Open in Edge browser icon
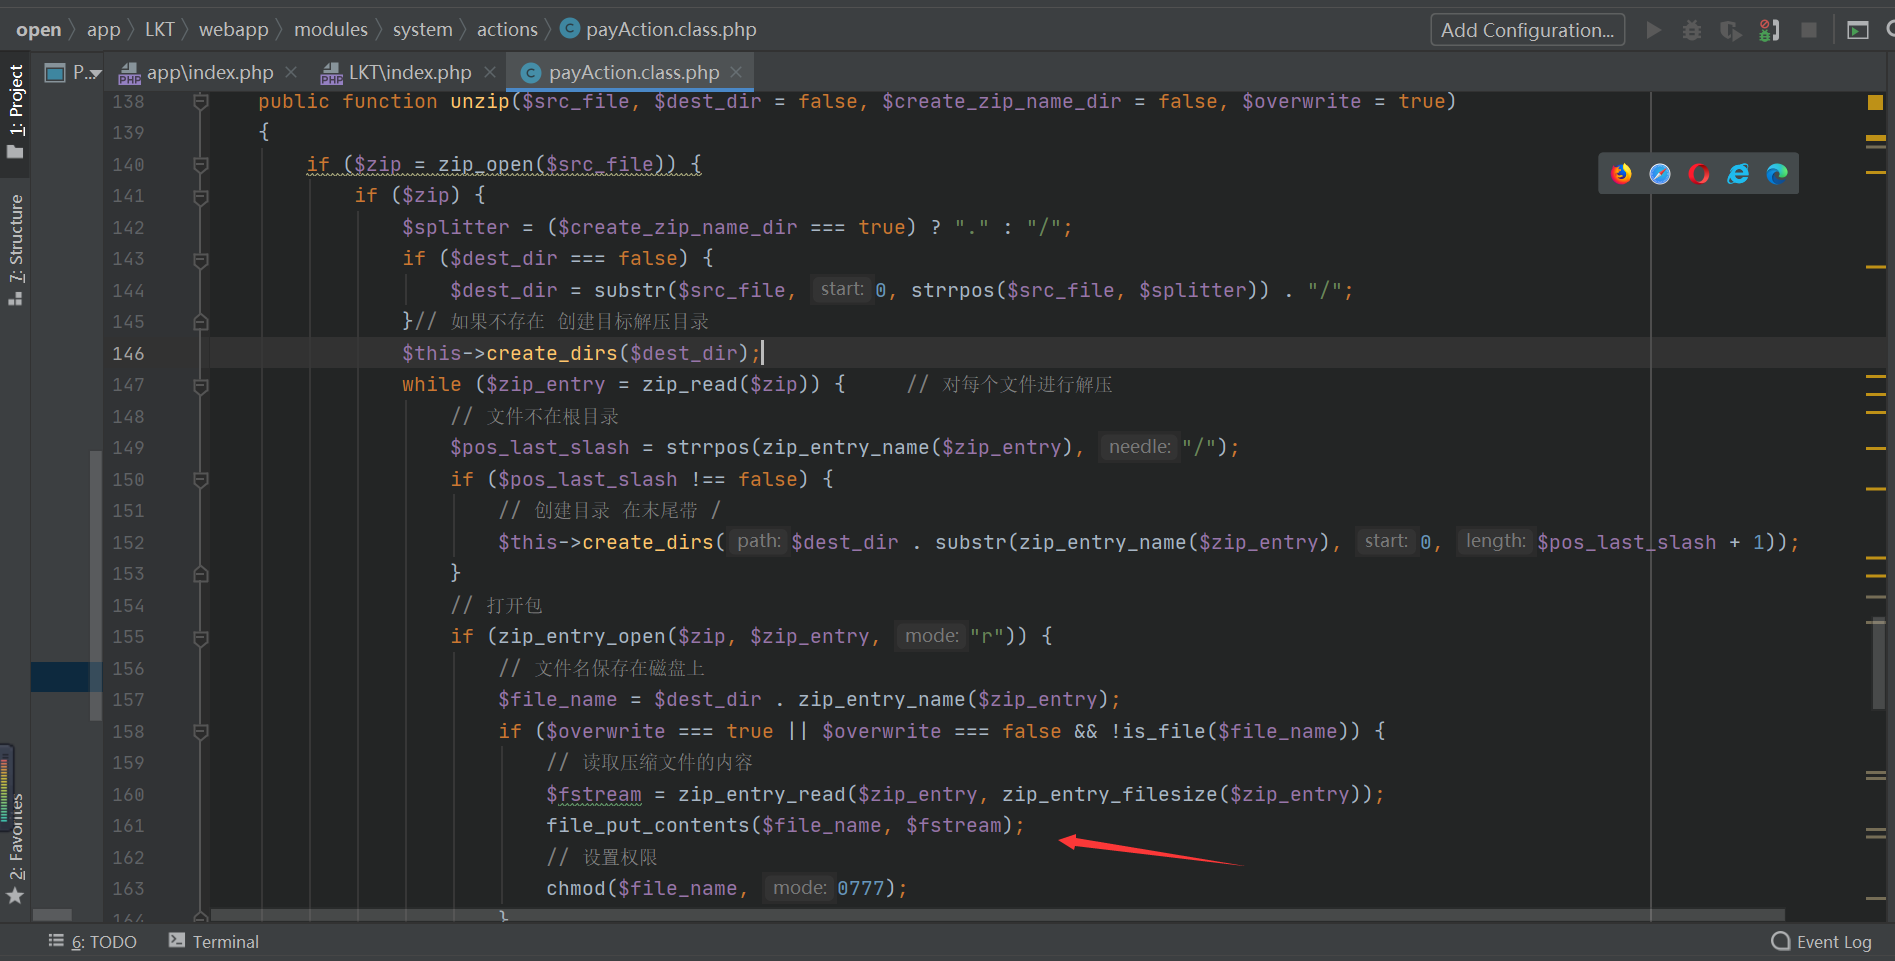Screen dimensions: 1895x961 1777,174
